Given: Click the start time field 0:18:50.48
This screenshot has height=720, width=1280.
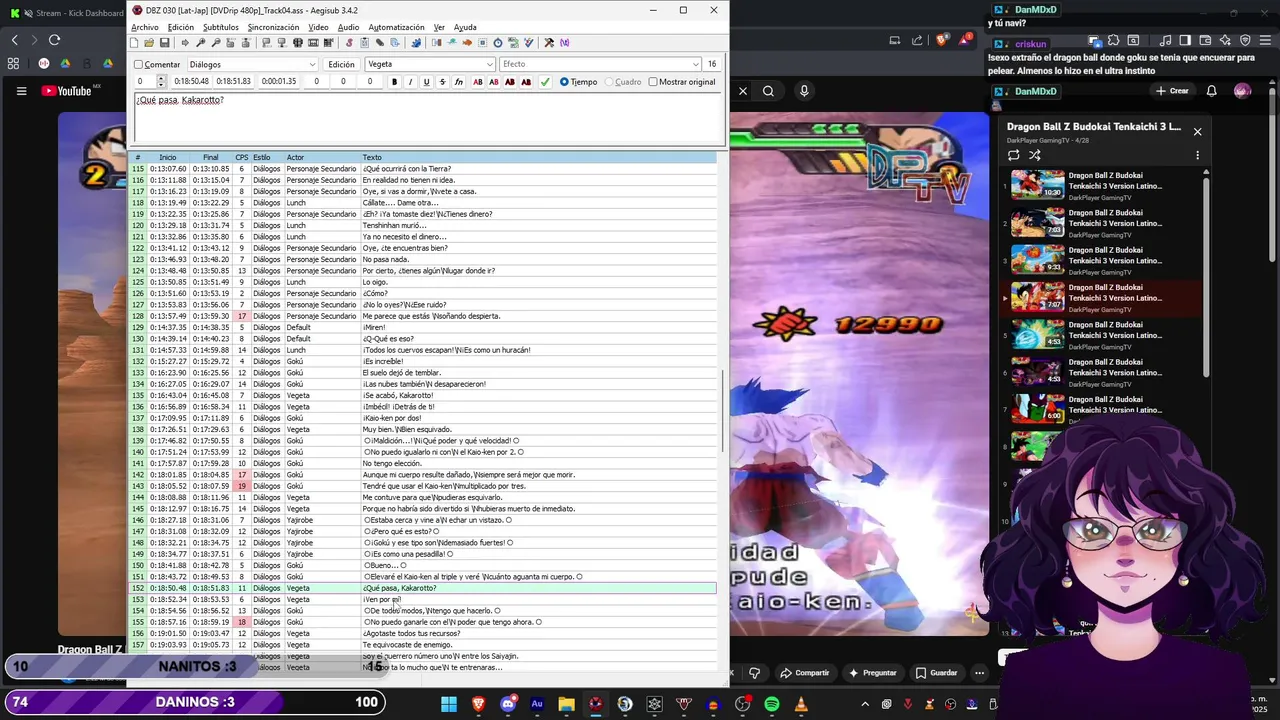Looking at the screenshot, I should click(x=191, y=82).
